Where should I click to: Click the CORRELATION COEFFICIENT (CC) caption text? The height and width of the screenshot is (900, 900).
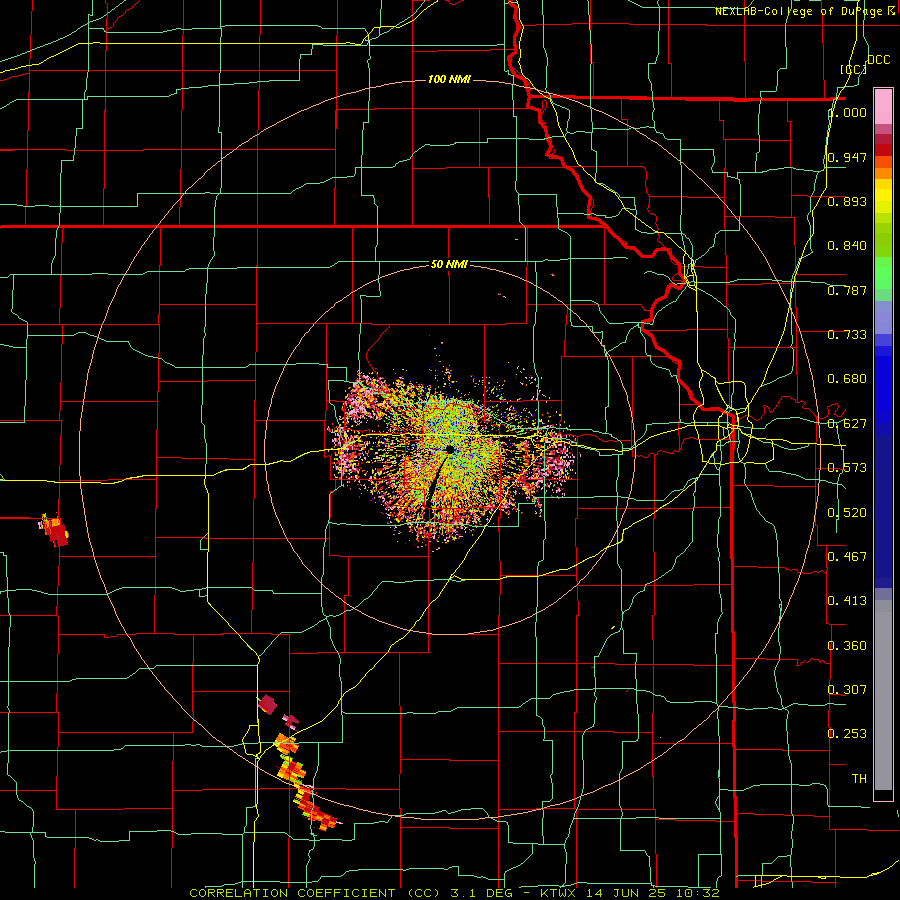coord(315,893)
